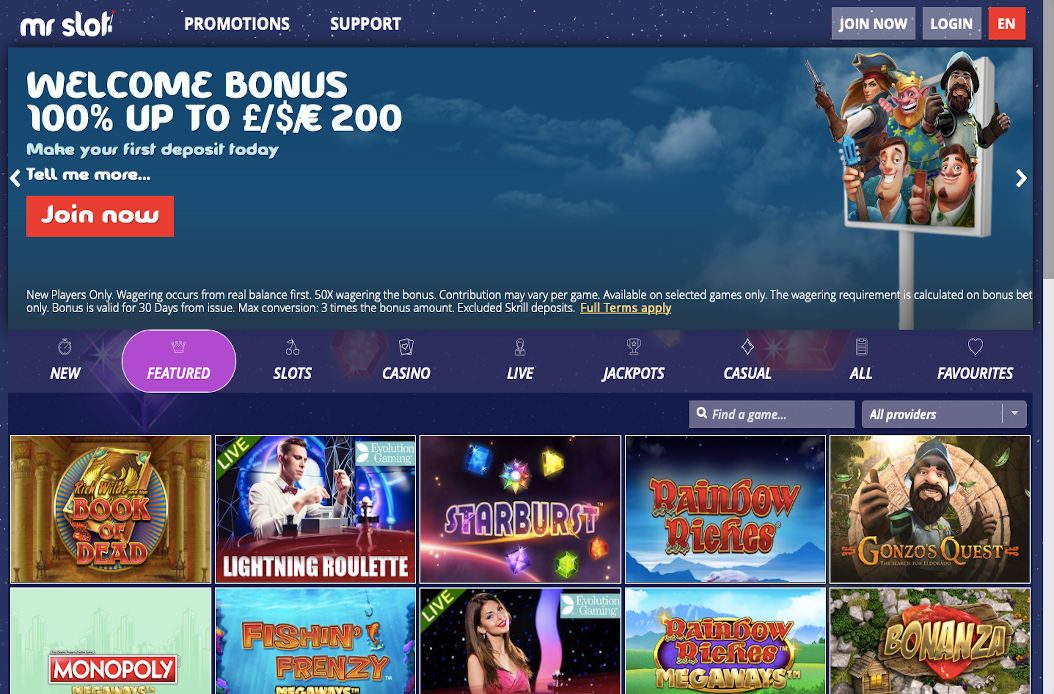Click the Login button in header
The height and width of the screenshot is (694, 1054).
(951, 24)
